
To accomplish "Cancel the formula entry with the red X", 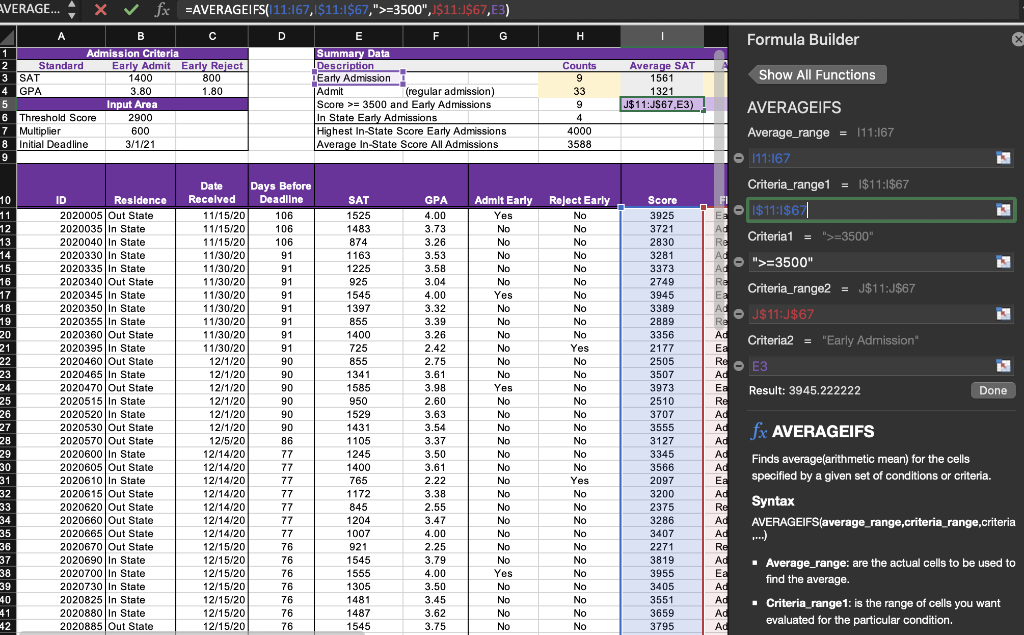I will 101,10.
